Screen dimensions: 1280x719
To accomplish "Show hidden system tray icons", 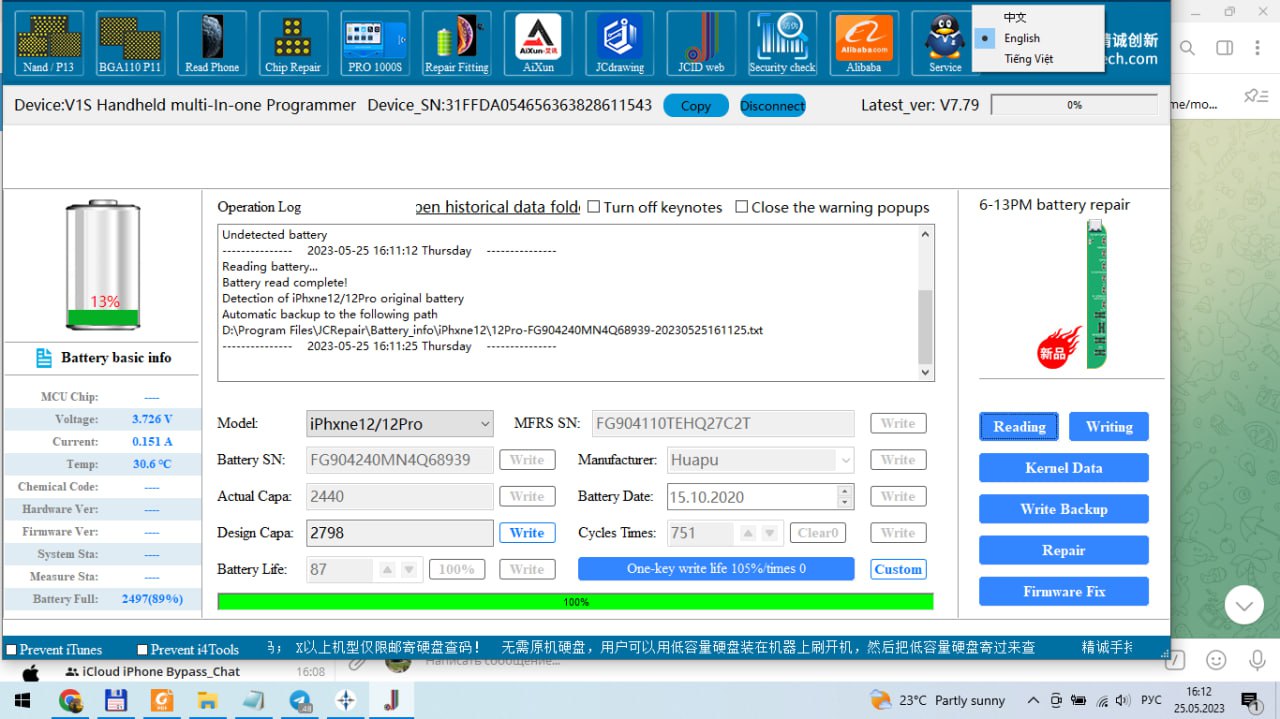I will 1032,700.
